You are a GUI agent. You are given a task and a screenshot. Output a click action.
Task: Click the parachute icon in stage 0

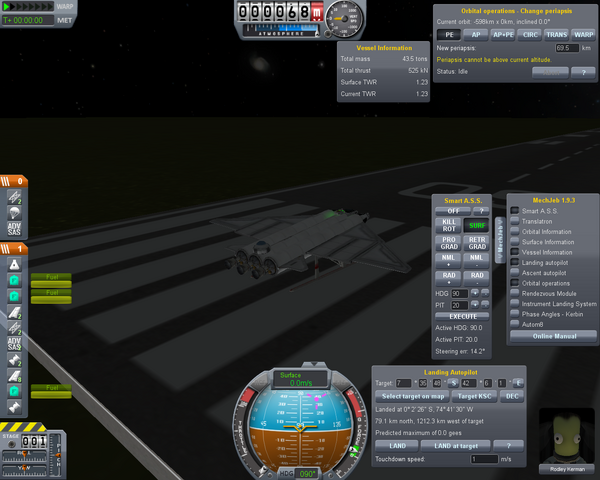14,212
